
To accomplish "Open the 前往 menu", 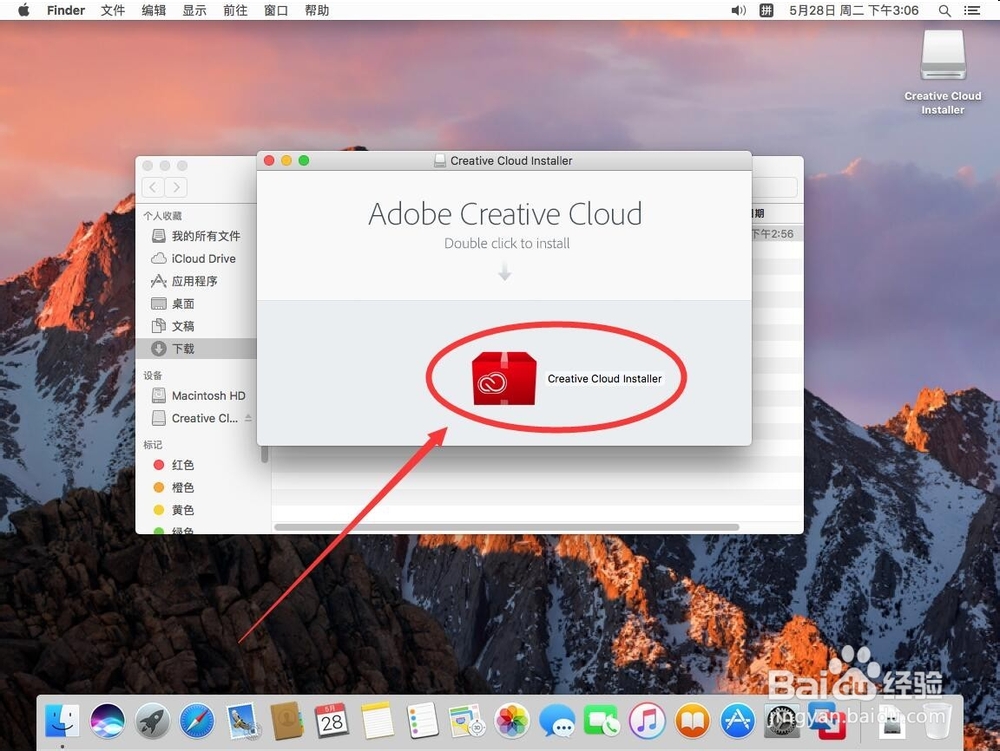I will point(235,10).
